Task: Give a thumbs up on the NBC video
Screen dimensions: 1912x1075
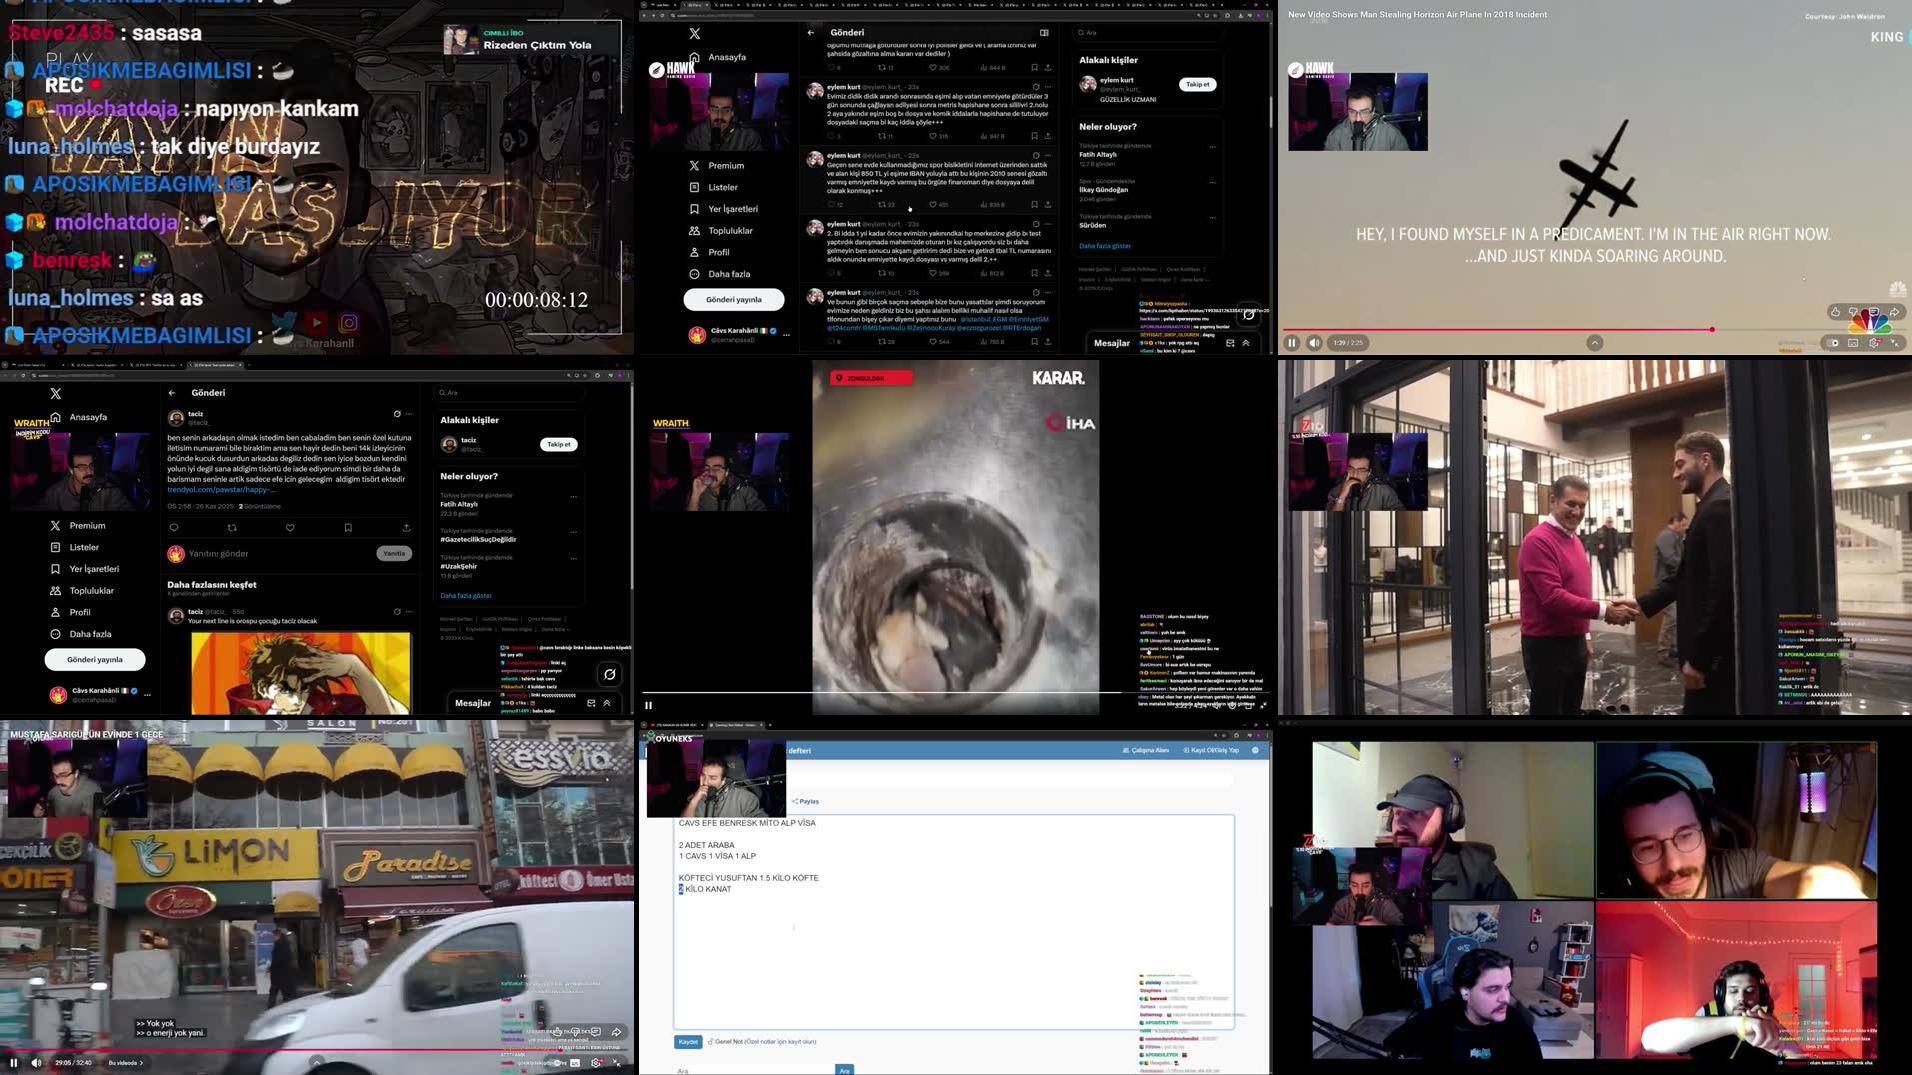Action: coord(1835,312)
